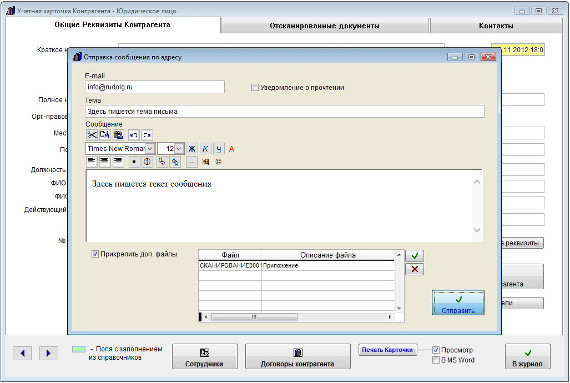Screen dimensions: 570x383
Task: Click attachment table vertical scroll down arrow
Action: (399, 309)
